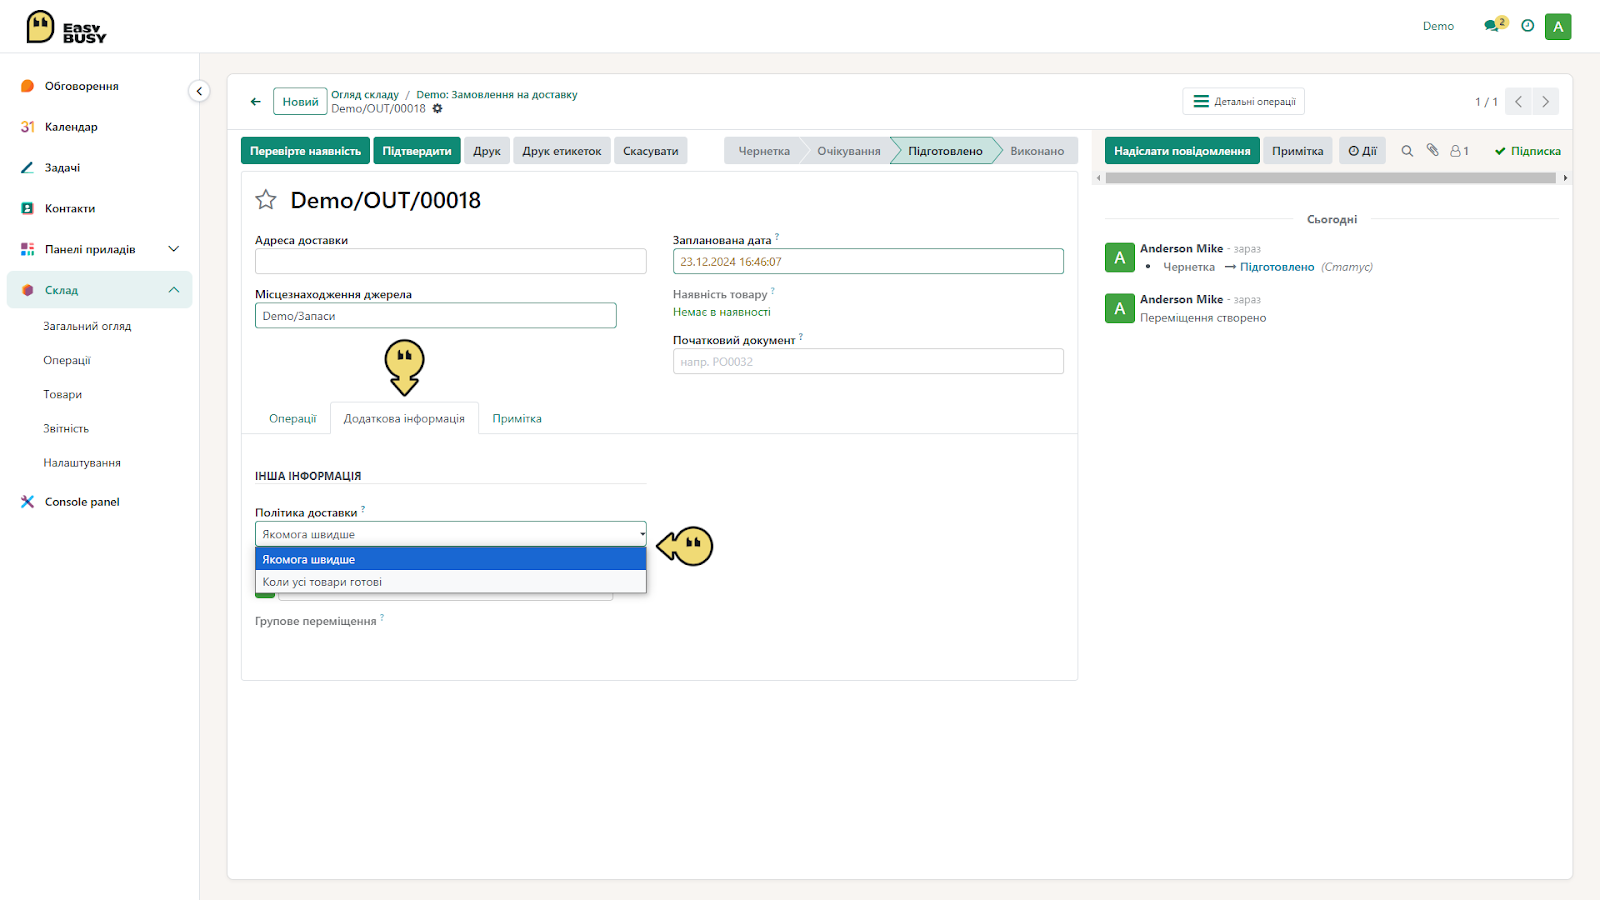Click the paperclip attachments icon

(x=1432, y=150)
